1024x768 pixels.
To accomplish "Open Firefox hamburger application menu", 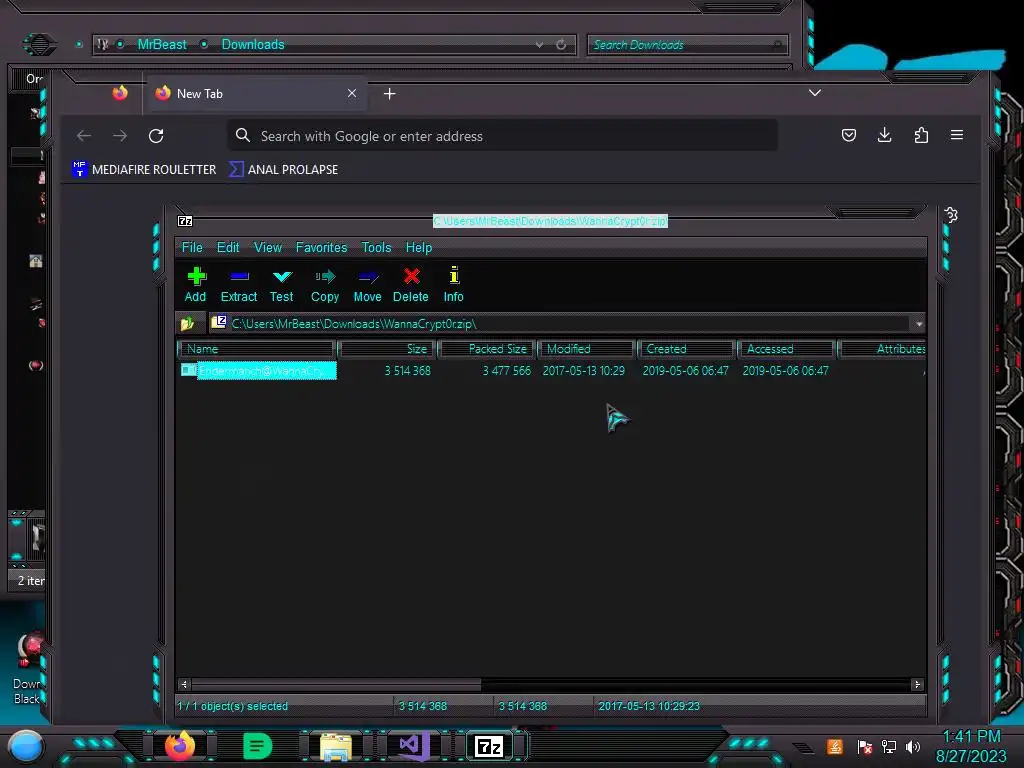I will [x=957, y=135].
